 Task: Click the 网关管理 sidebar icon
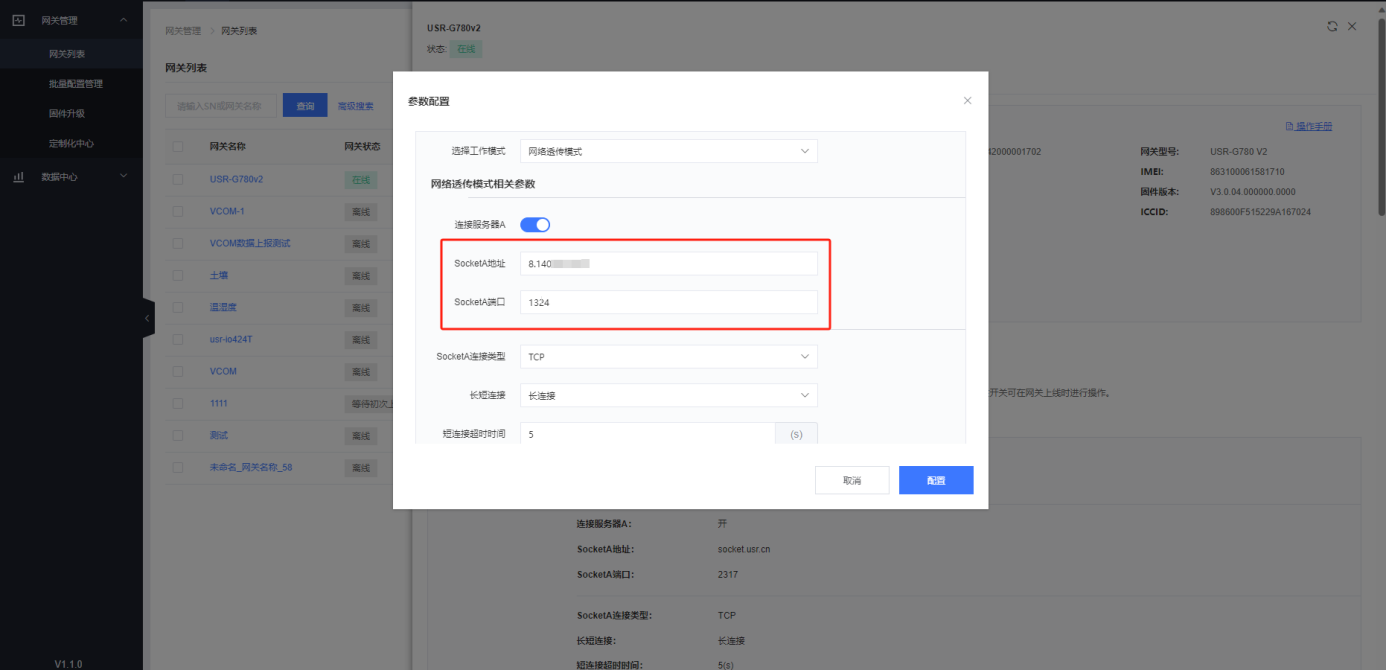[x=18, y=20]
